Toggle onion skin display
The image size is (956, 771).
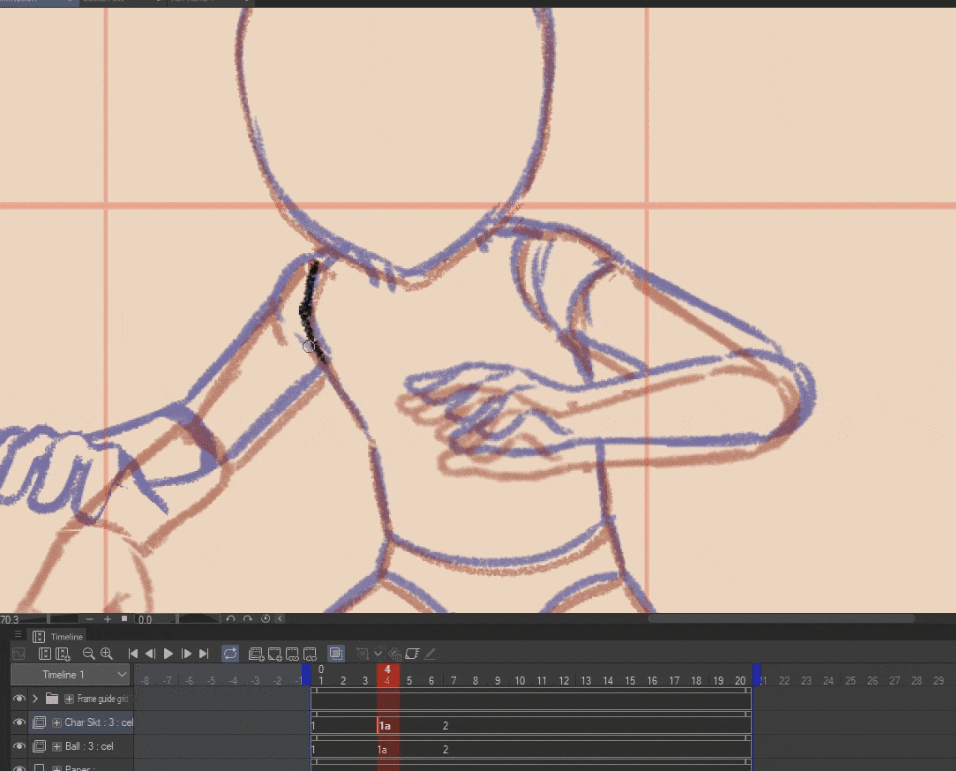point(336,654)
